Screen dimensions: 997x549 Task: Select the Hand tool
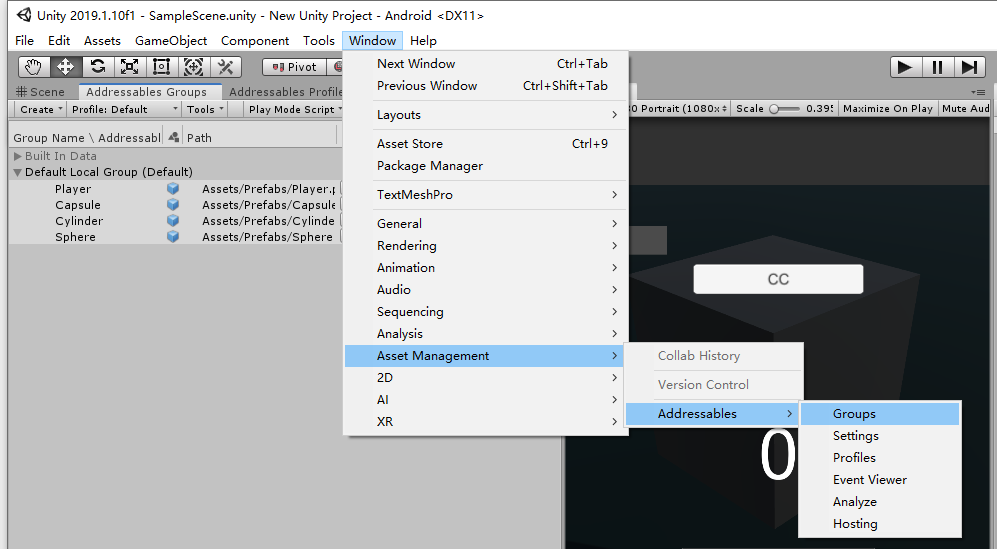tap(34, 66)
